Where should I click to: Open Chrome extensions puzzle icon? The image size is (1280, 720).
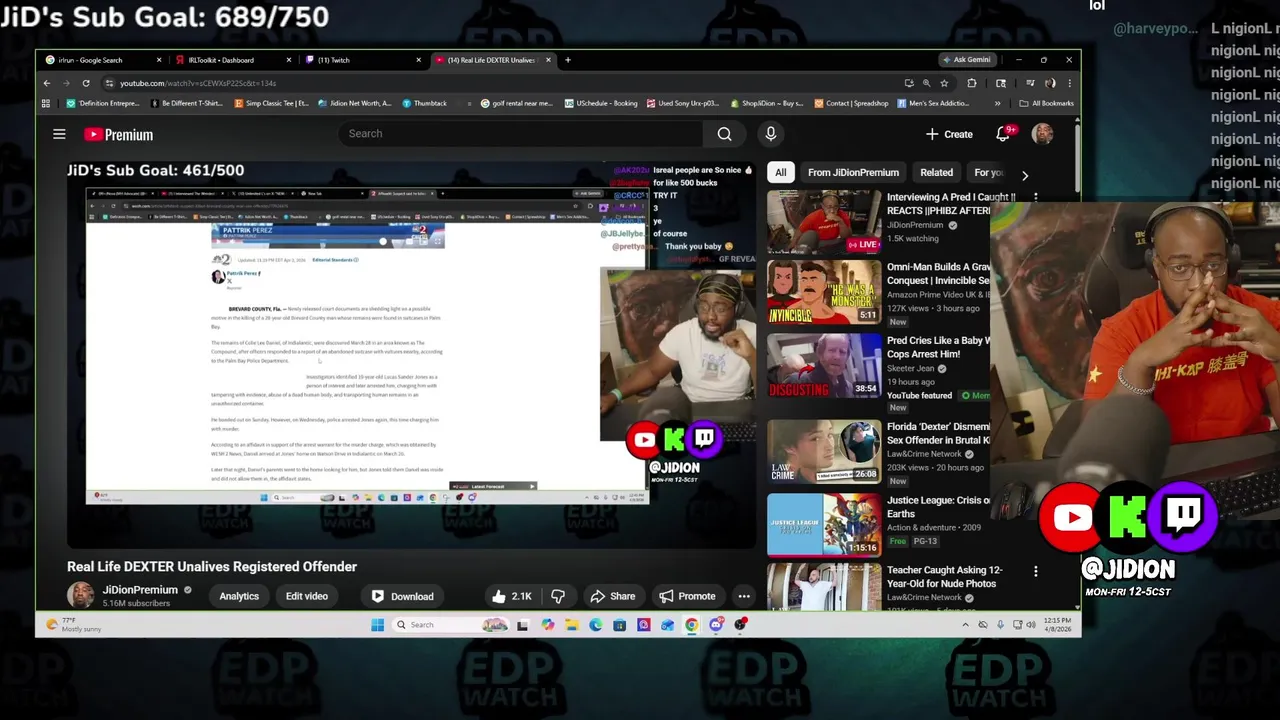click(971, 83)
